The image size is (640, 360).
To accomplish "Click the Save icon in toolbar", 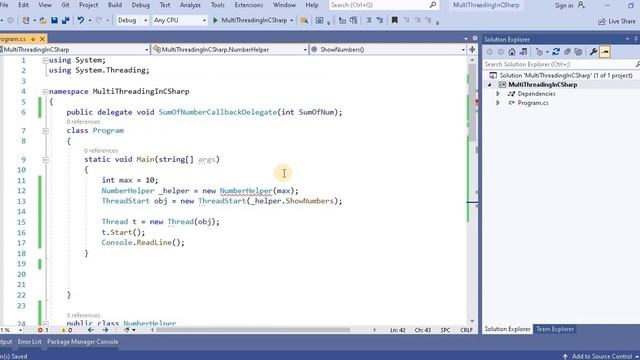I will pos(54,20).
